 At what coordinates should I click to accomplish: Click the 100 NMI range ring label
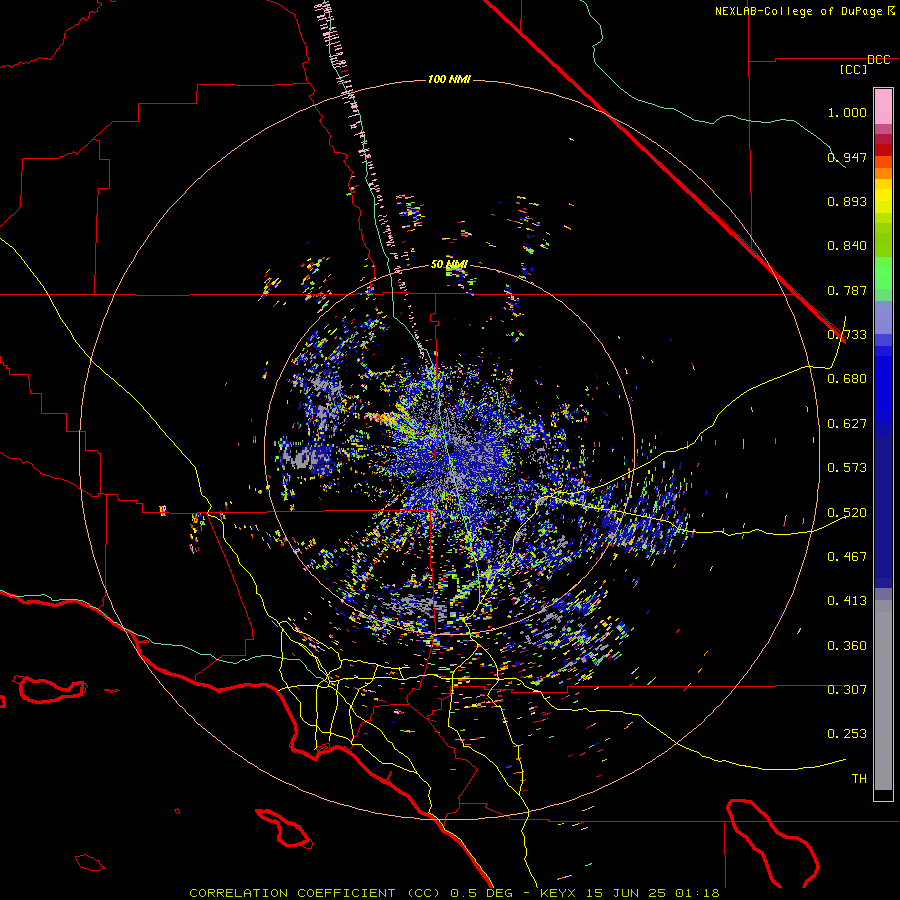[449, 79]
